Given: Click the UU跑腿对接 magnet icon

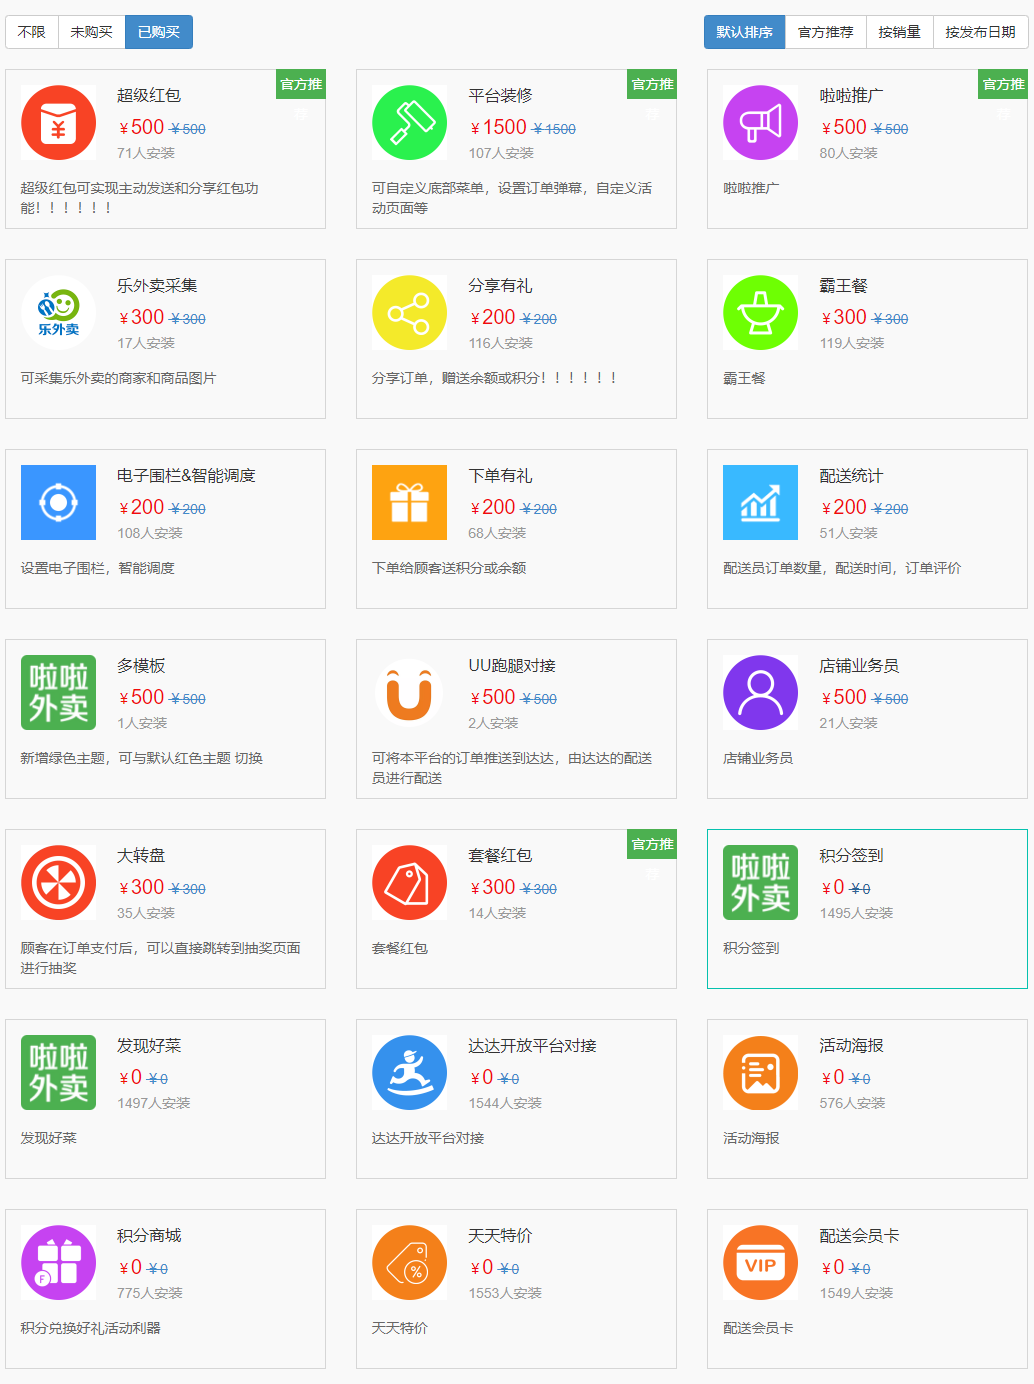Looking at the screenshot, I should (x=409, y=693).
